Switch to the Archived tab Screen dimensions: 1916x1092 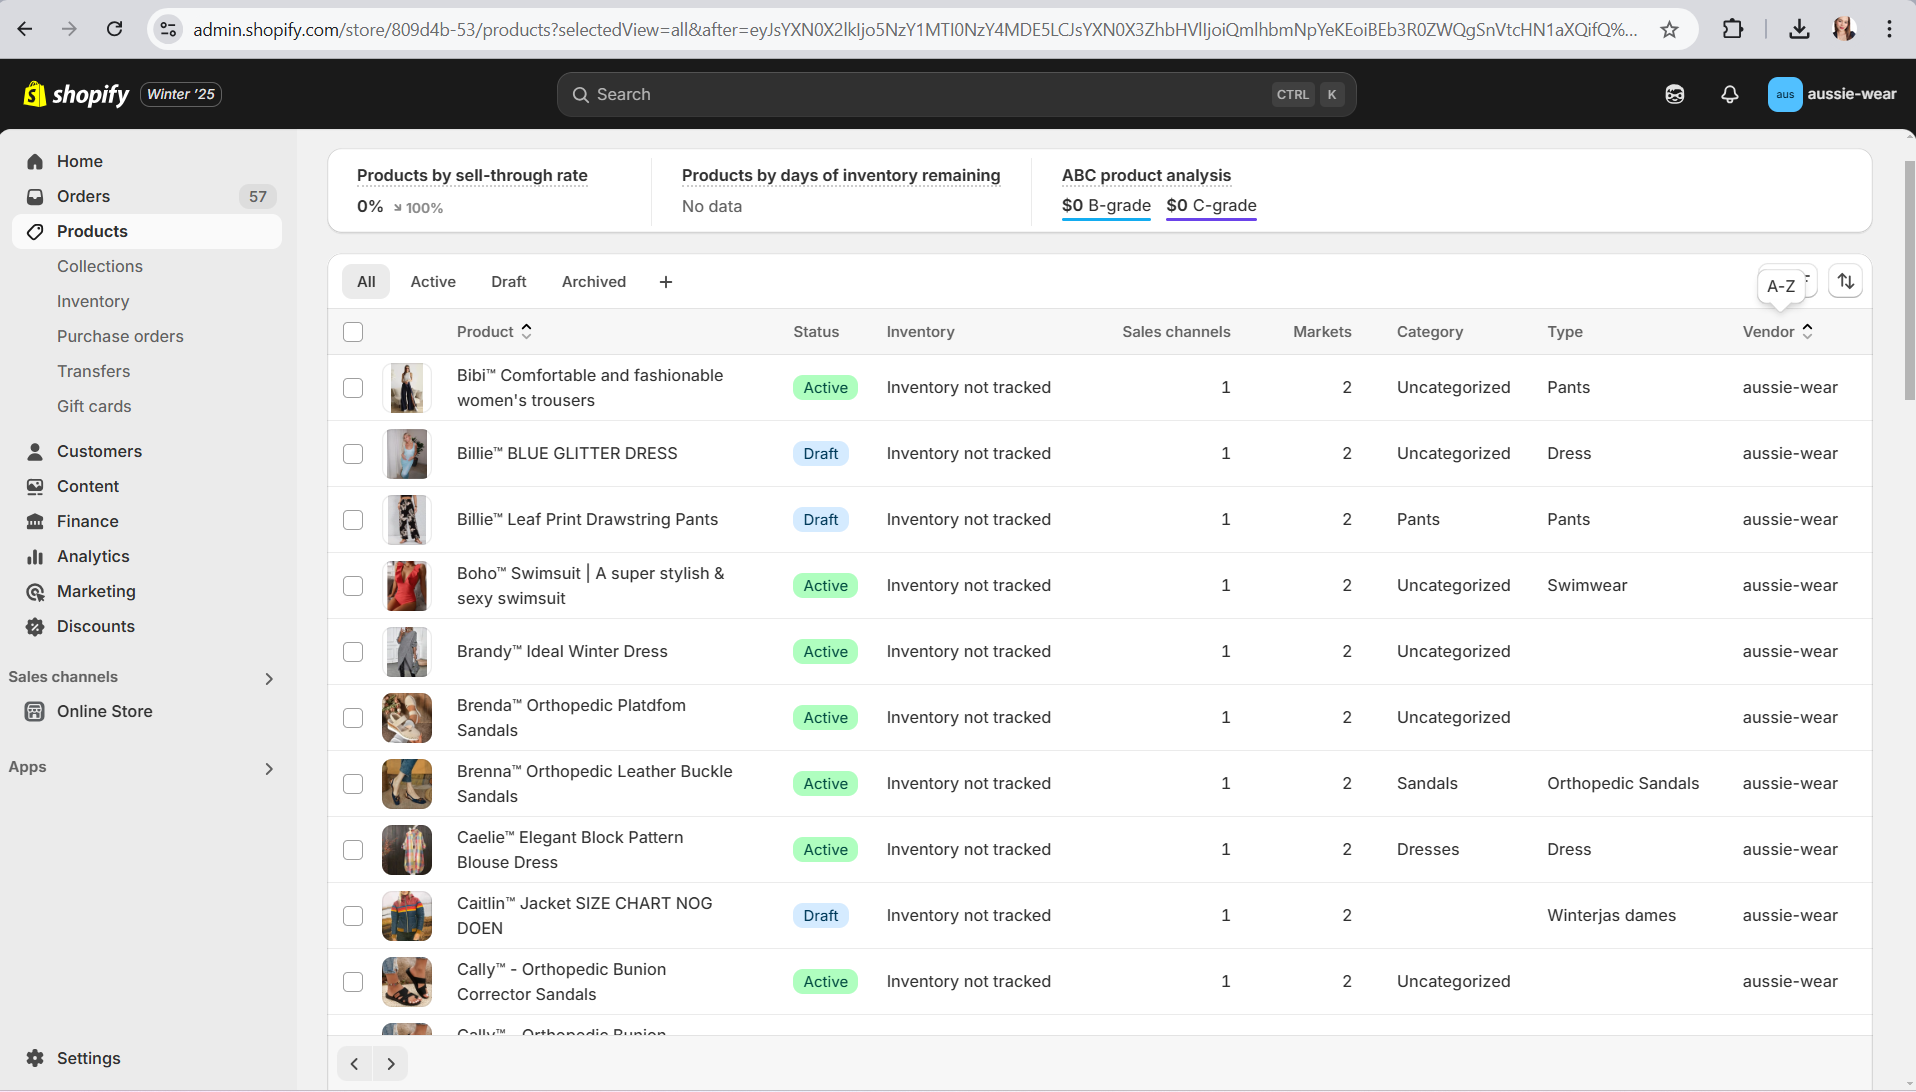(593, 282)
